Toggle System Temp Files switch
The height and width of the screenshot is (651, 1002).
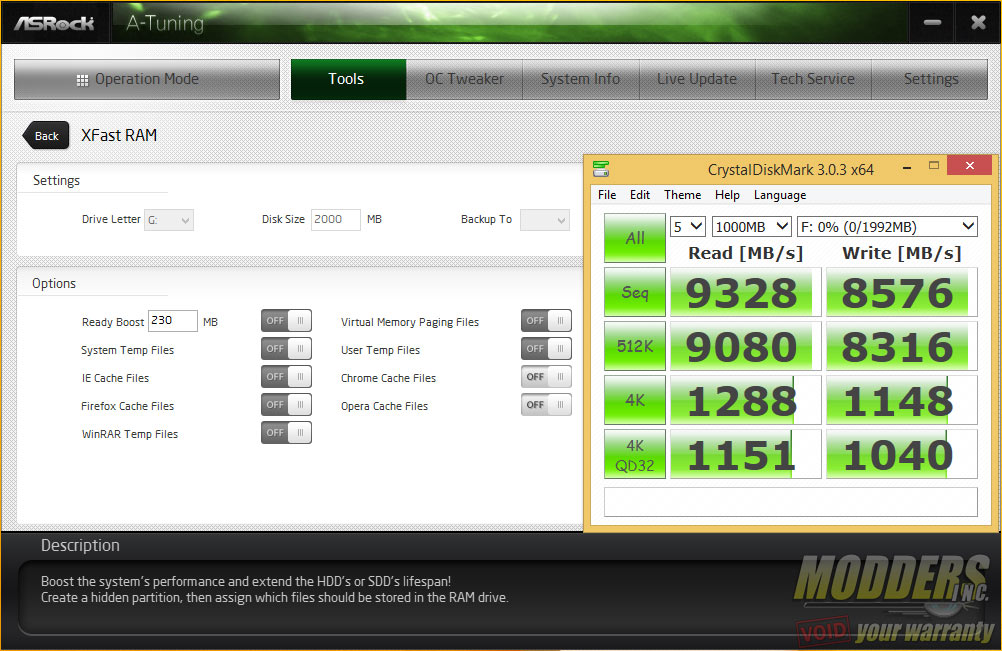coord(286,349)
